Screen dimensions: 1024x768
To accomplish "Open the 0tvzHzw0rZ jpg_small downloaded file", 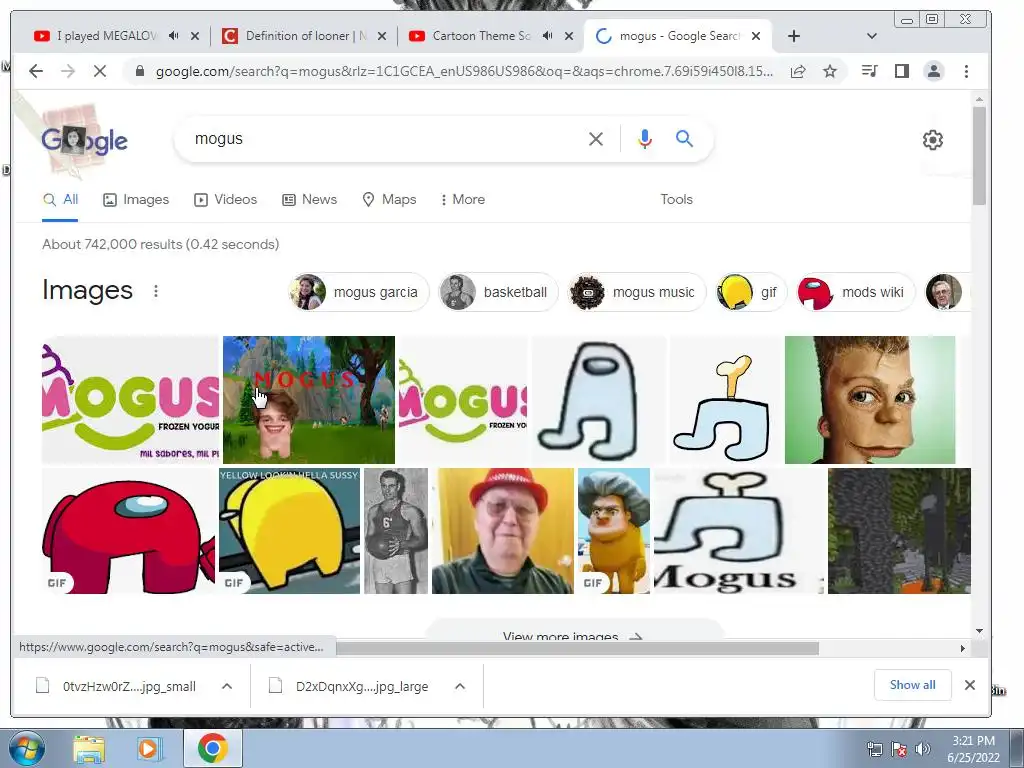I will [118, 686].
